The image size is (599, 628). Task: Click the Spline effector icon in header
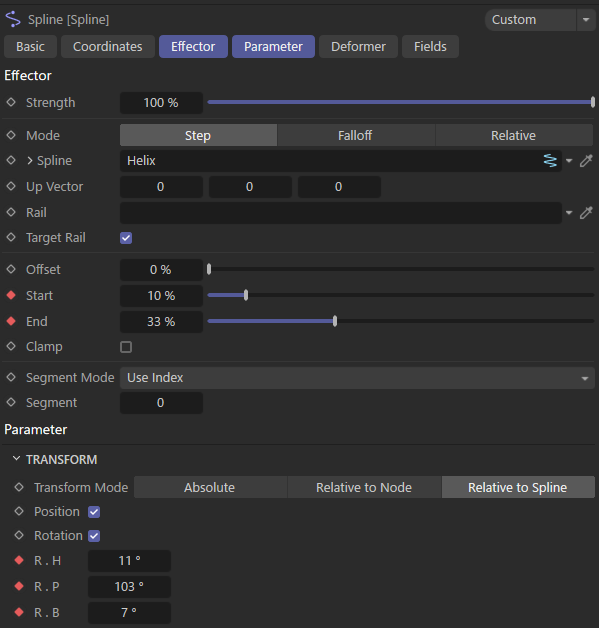coord(13,19)
